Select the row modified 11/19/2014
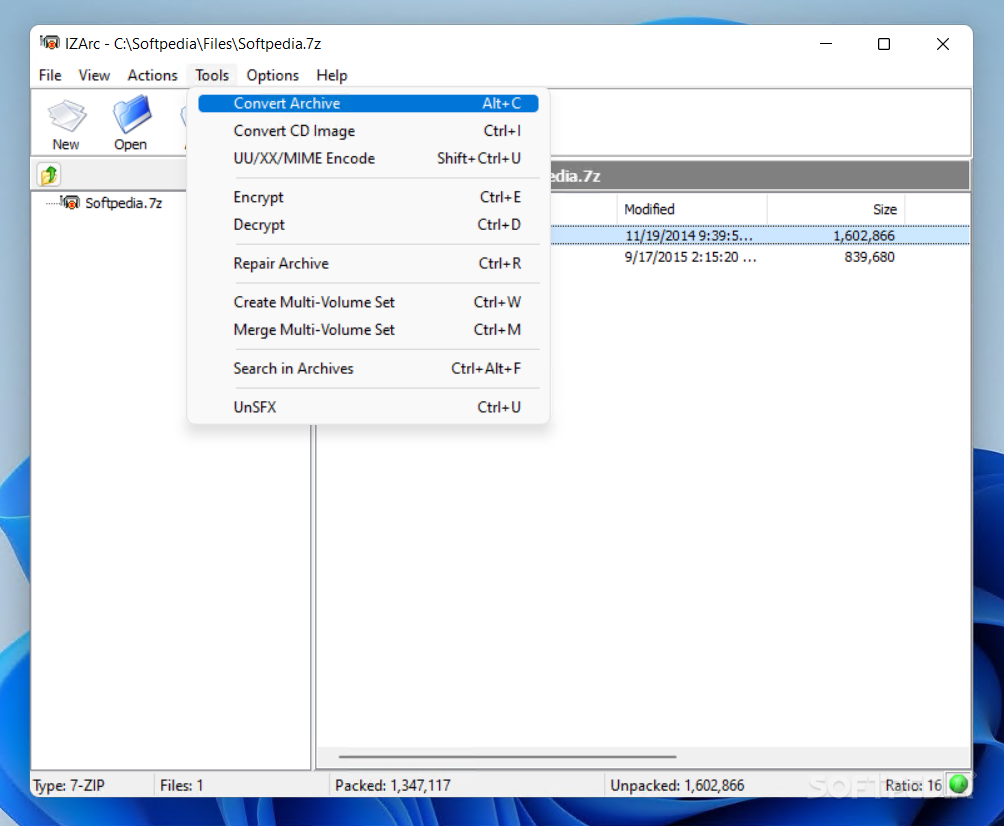The width and height of the screenshot is (1004, 826). [x=759, y=236]
